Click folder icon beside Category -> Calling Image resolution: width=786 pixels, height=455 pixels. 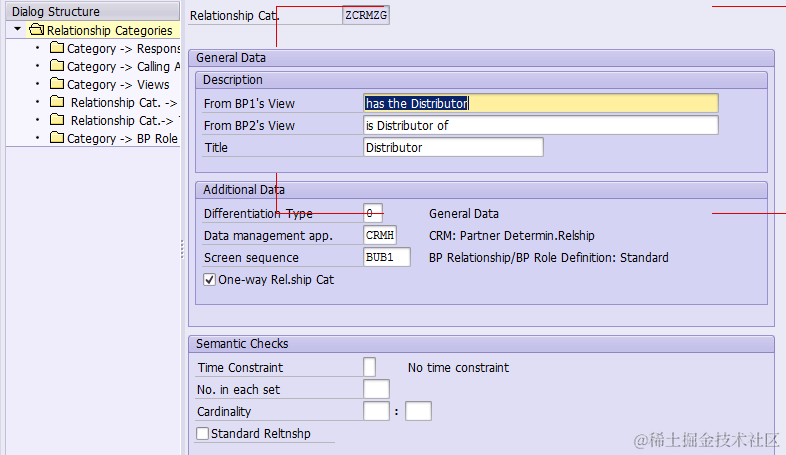coord(57,66)
